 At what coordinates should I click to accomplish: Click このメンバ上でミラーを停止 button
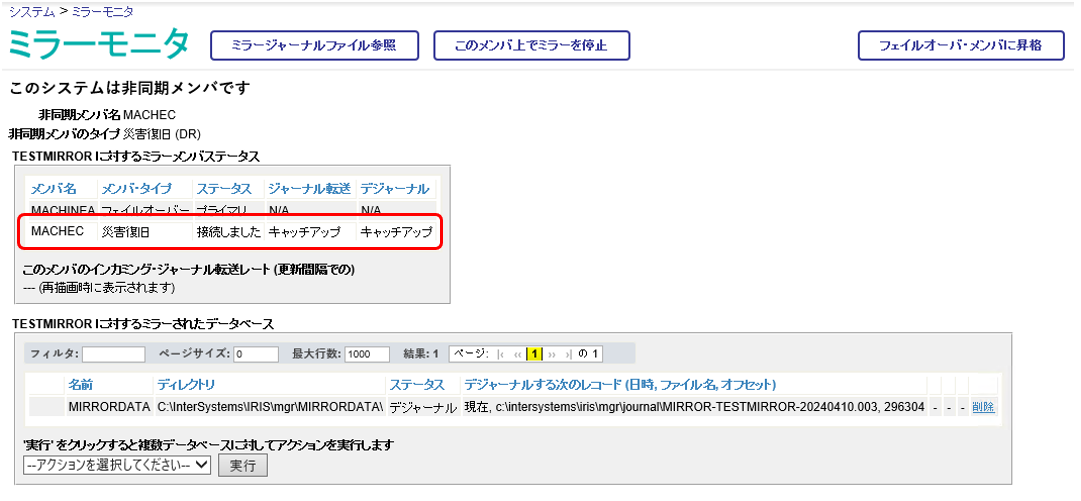(x=531, y=46)
